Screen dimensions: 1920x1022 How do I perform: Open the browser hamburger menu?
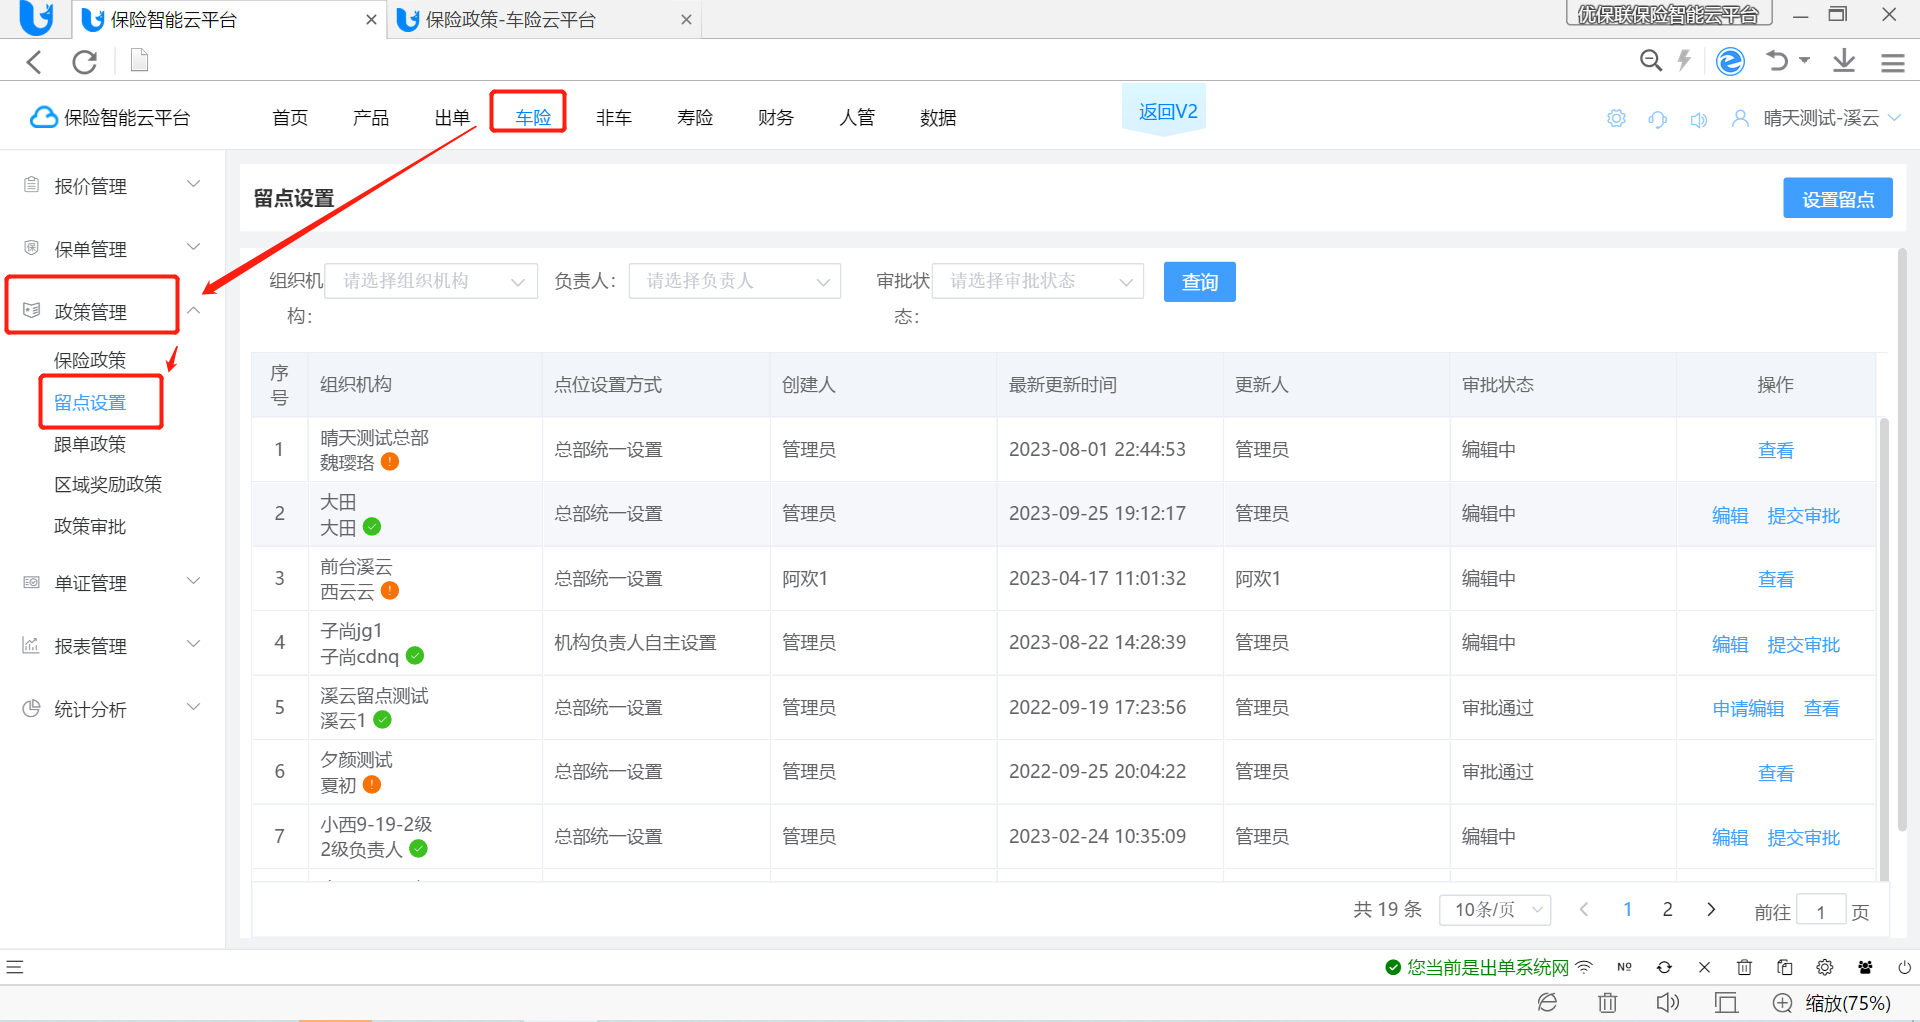click(x=1893, y=62)
